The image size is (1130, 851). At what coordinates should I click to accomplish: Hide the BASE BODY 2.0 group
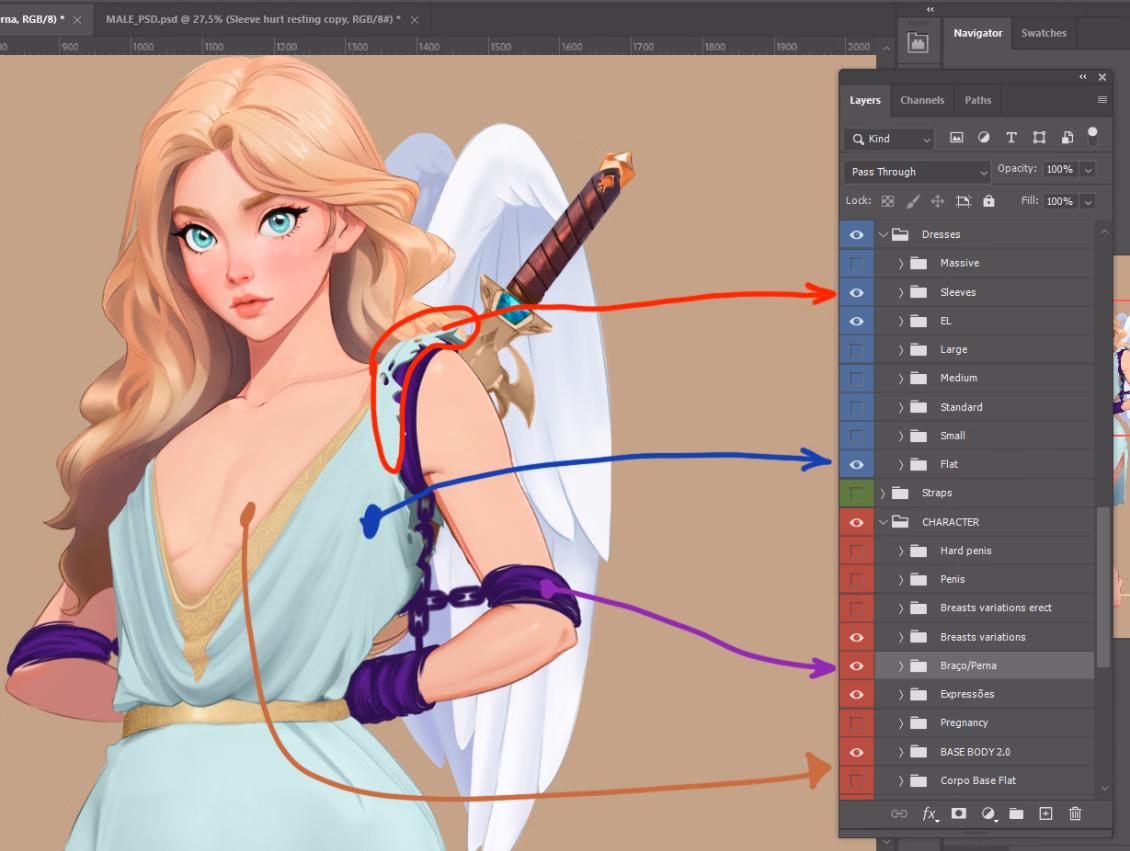[x=856, y=752]
